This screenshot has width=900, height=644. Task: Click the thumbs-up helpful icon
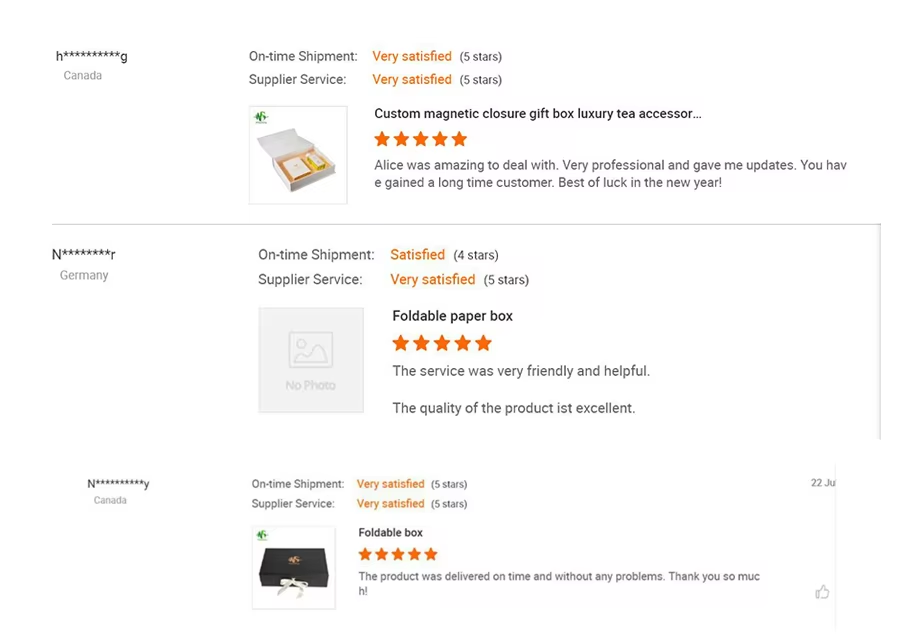[822, 592]
